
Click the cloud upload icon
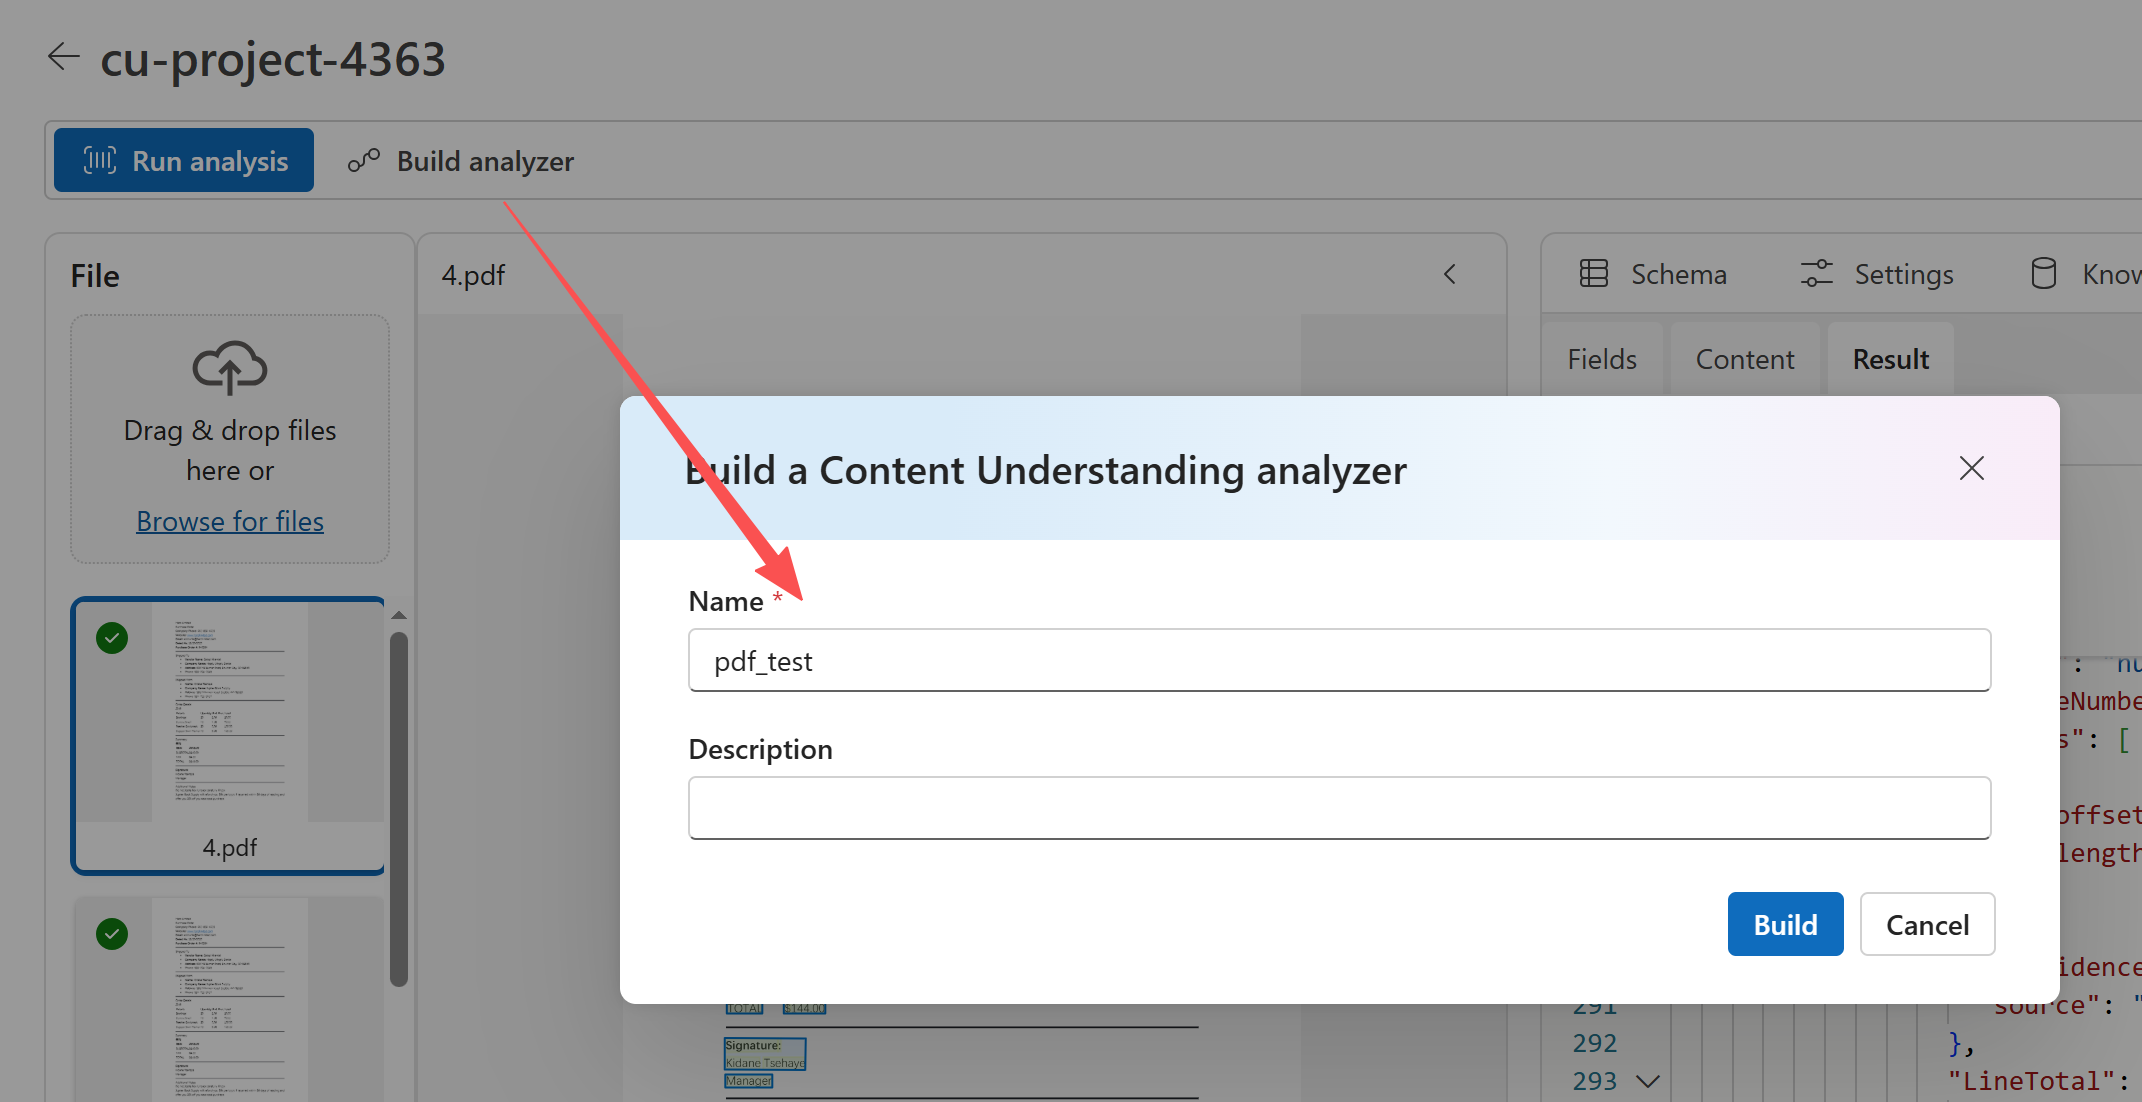pos(230,367)
